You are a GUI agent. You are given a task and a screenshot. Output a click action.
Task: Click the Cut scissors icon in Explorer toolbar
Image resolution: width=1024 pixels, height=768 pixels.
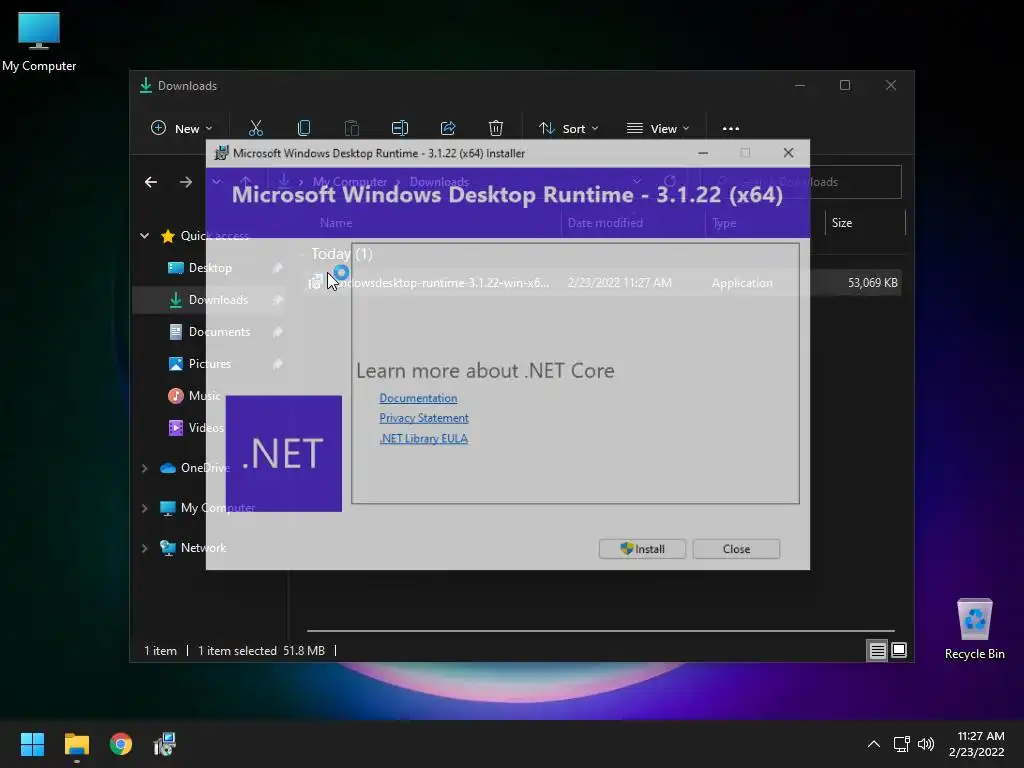256,129
